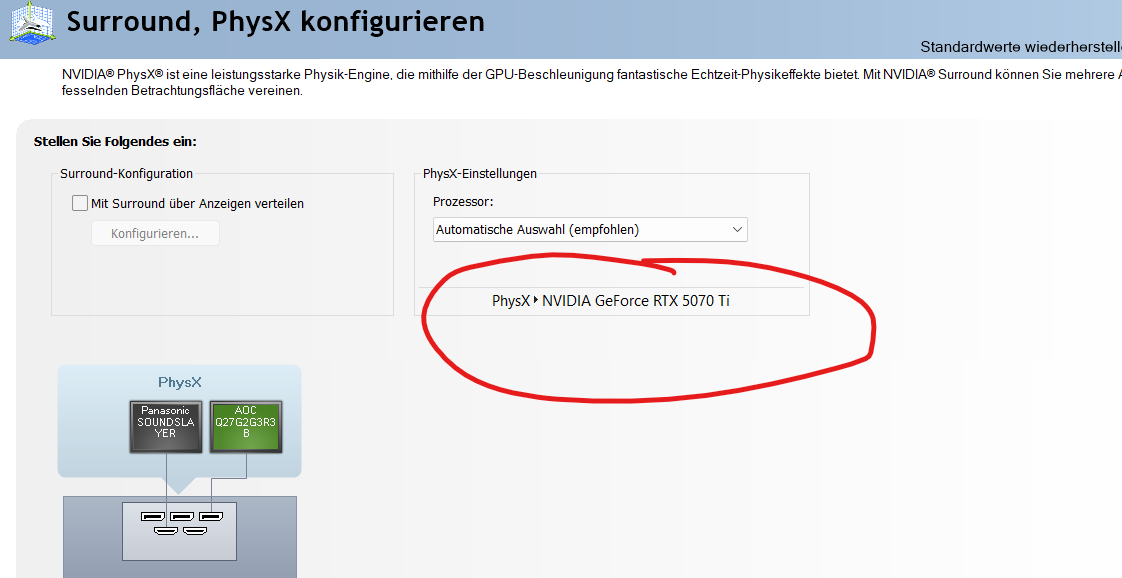Image resolution: width=1122 pixels, height=578 pixels.
Task: Click the NVIDIA PhysX description paragraph
Action: coord(592,82)
